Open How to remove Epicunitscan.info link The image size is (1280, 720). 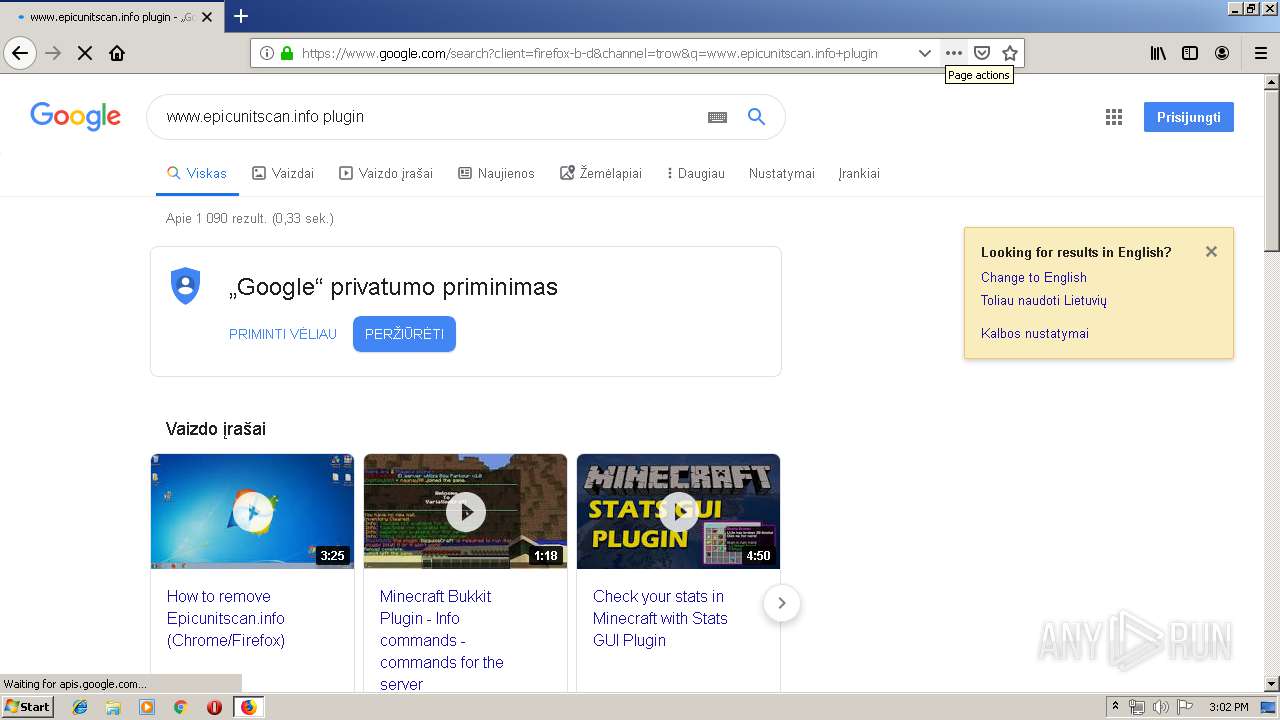[226, 618]
